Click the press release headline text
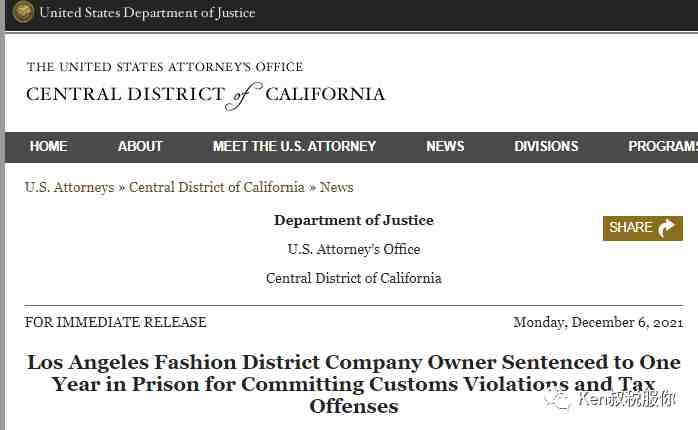 [354, 384]
